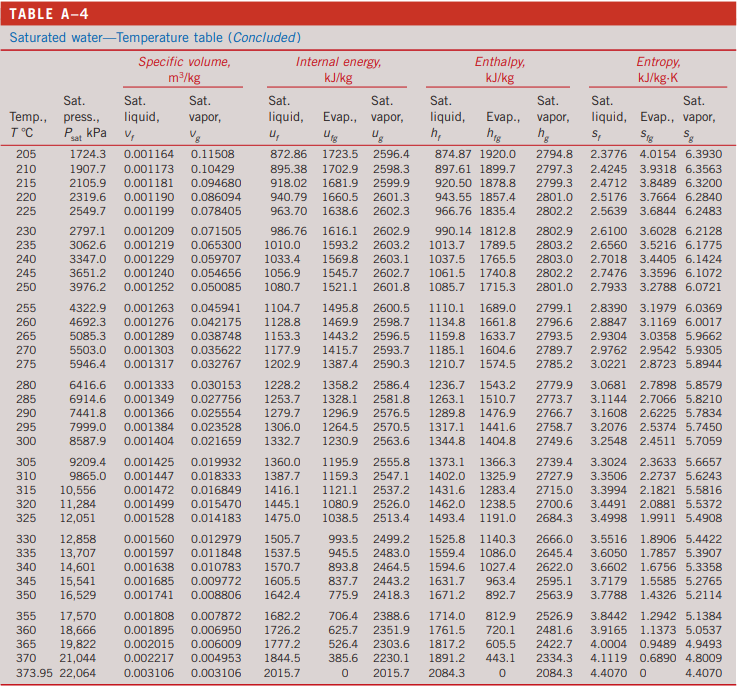This screenshot has width=737, height=687.
Task: Click internal energy value 2015.7 in ug column
Action: [391, 673]
